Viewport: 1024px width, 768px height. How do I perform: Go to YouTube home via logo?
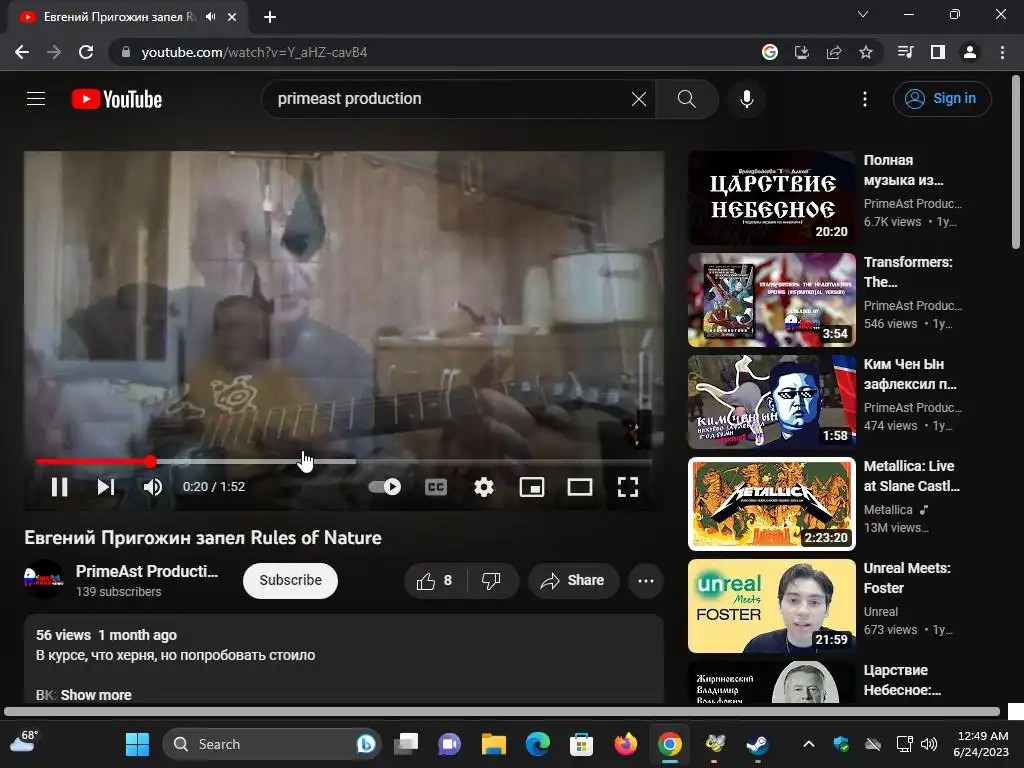coord(117,99)
